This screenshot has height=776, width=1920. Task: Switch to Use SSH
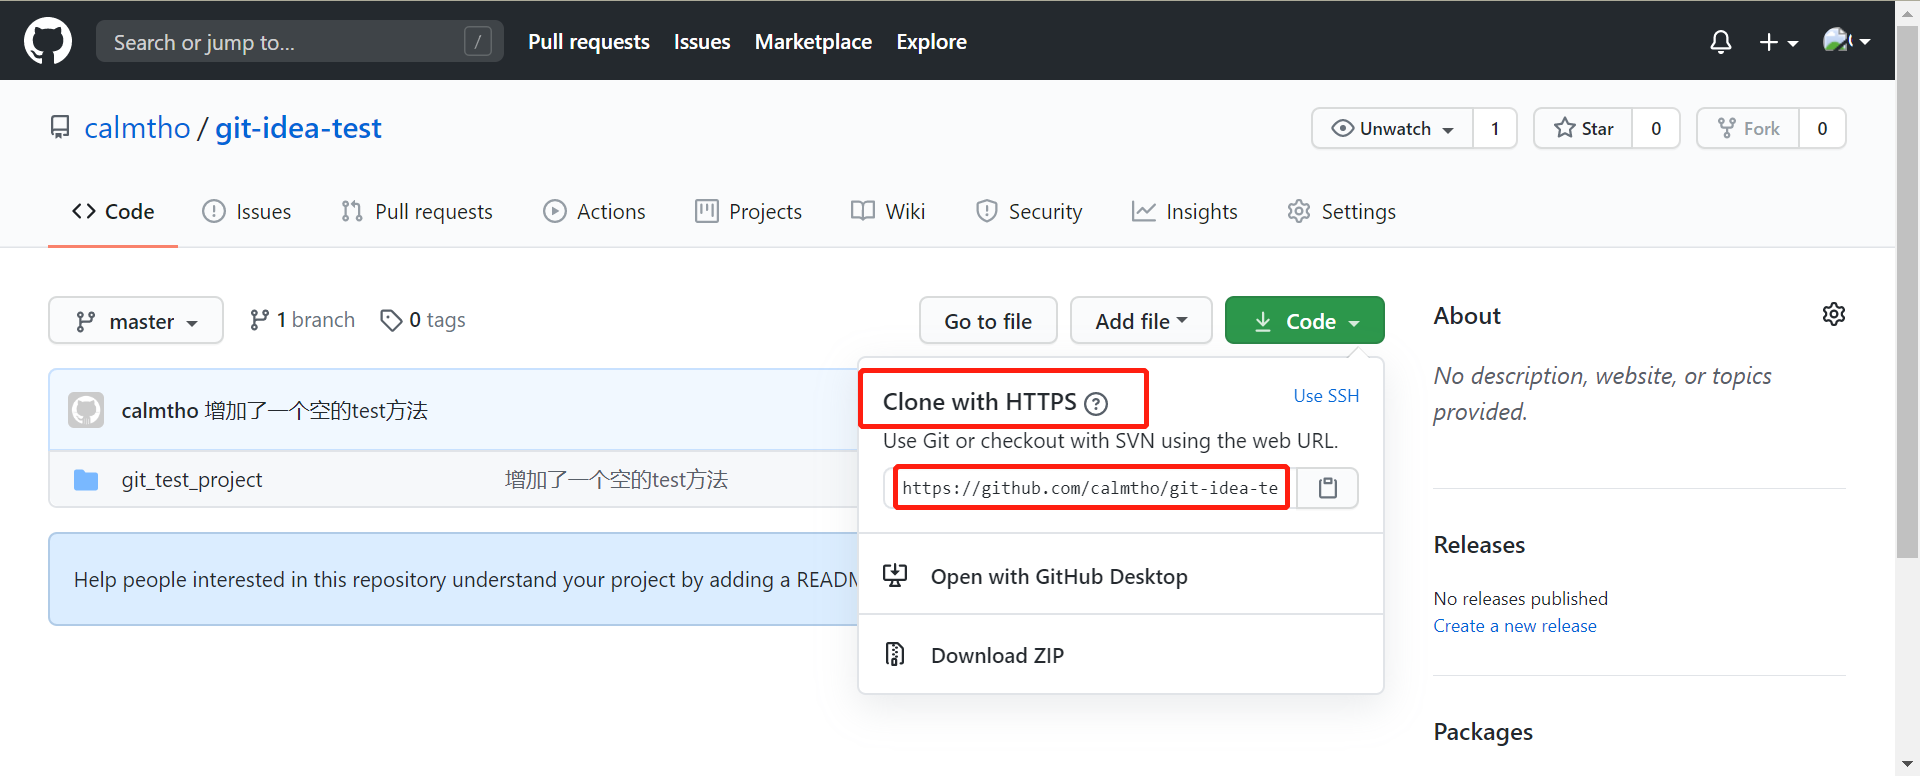click(1326, 396)
